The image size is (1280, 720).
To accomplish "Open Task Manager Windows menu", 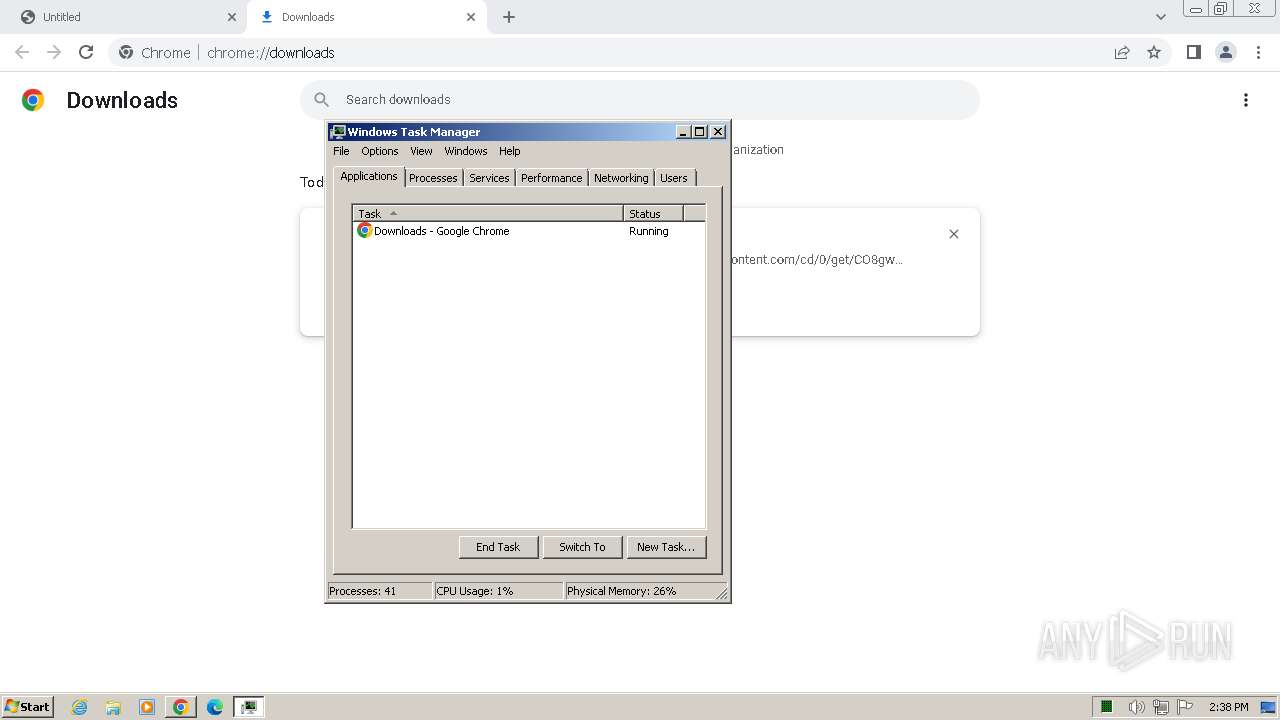I will pyautogui.click(x=466, y=151).
